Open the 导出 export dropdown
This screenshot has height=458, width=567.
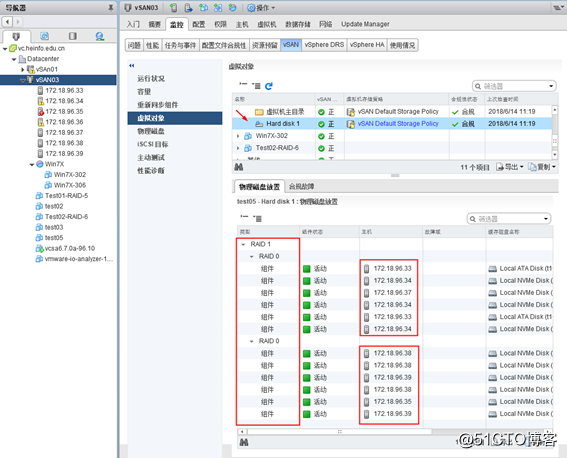[510, 167]
